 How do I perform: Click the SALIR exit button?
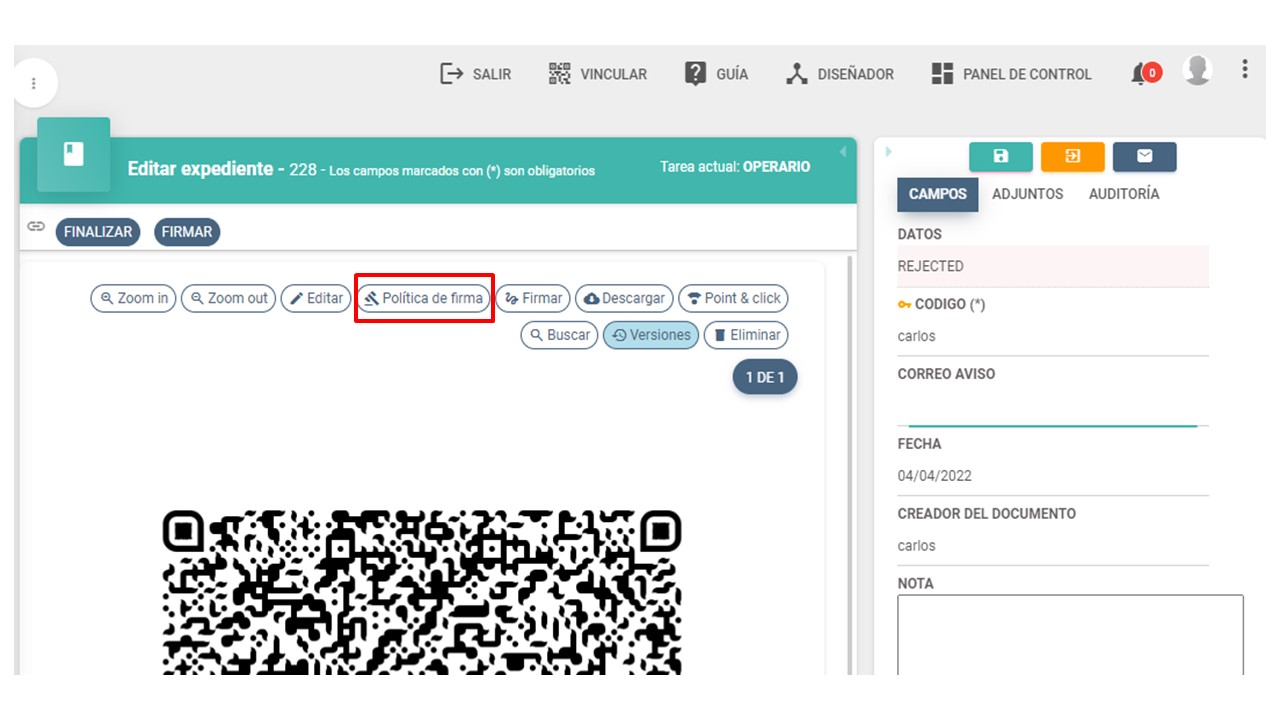[476, 74]
